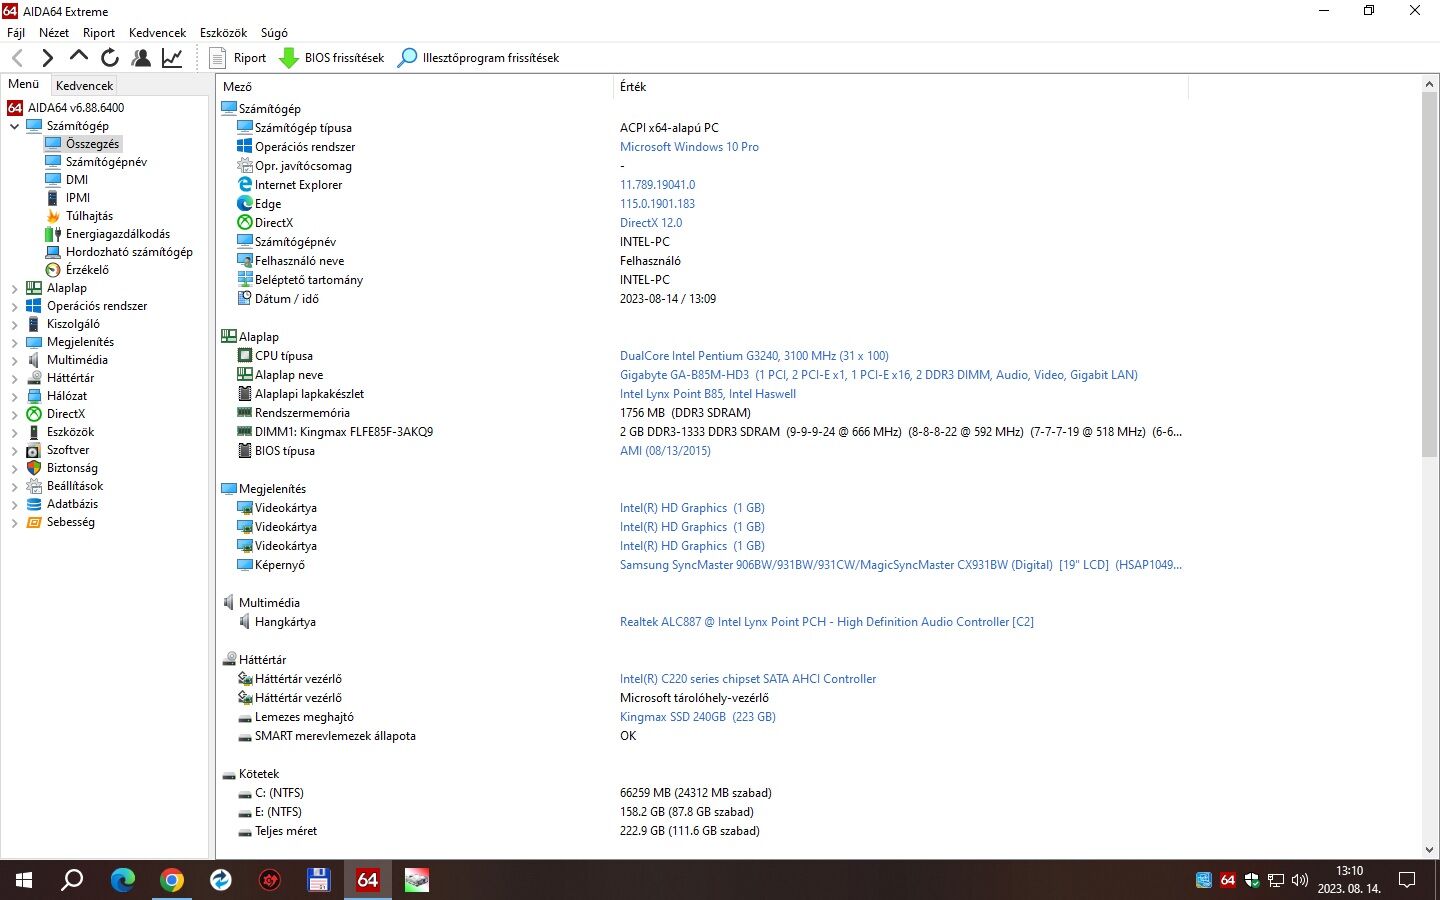Image resolution: width=1440 pixels, height=900 pixels.
Task: Select Adatbázis item in tree
Action: click(x=72, y=504)
